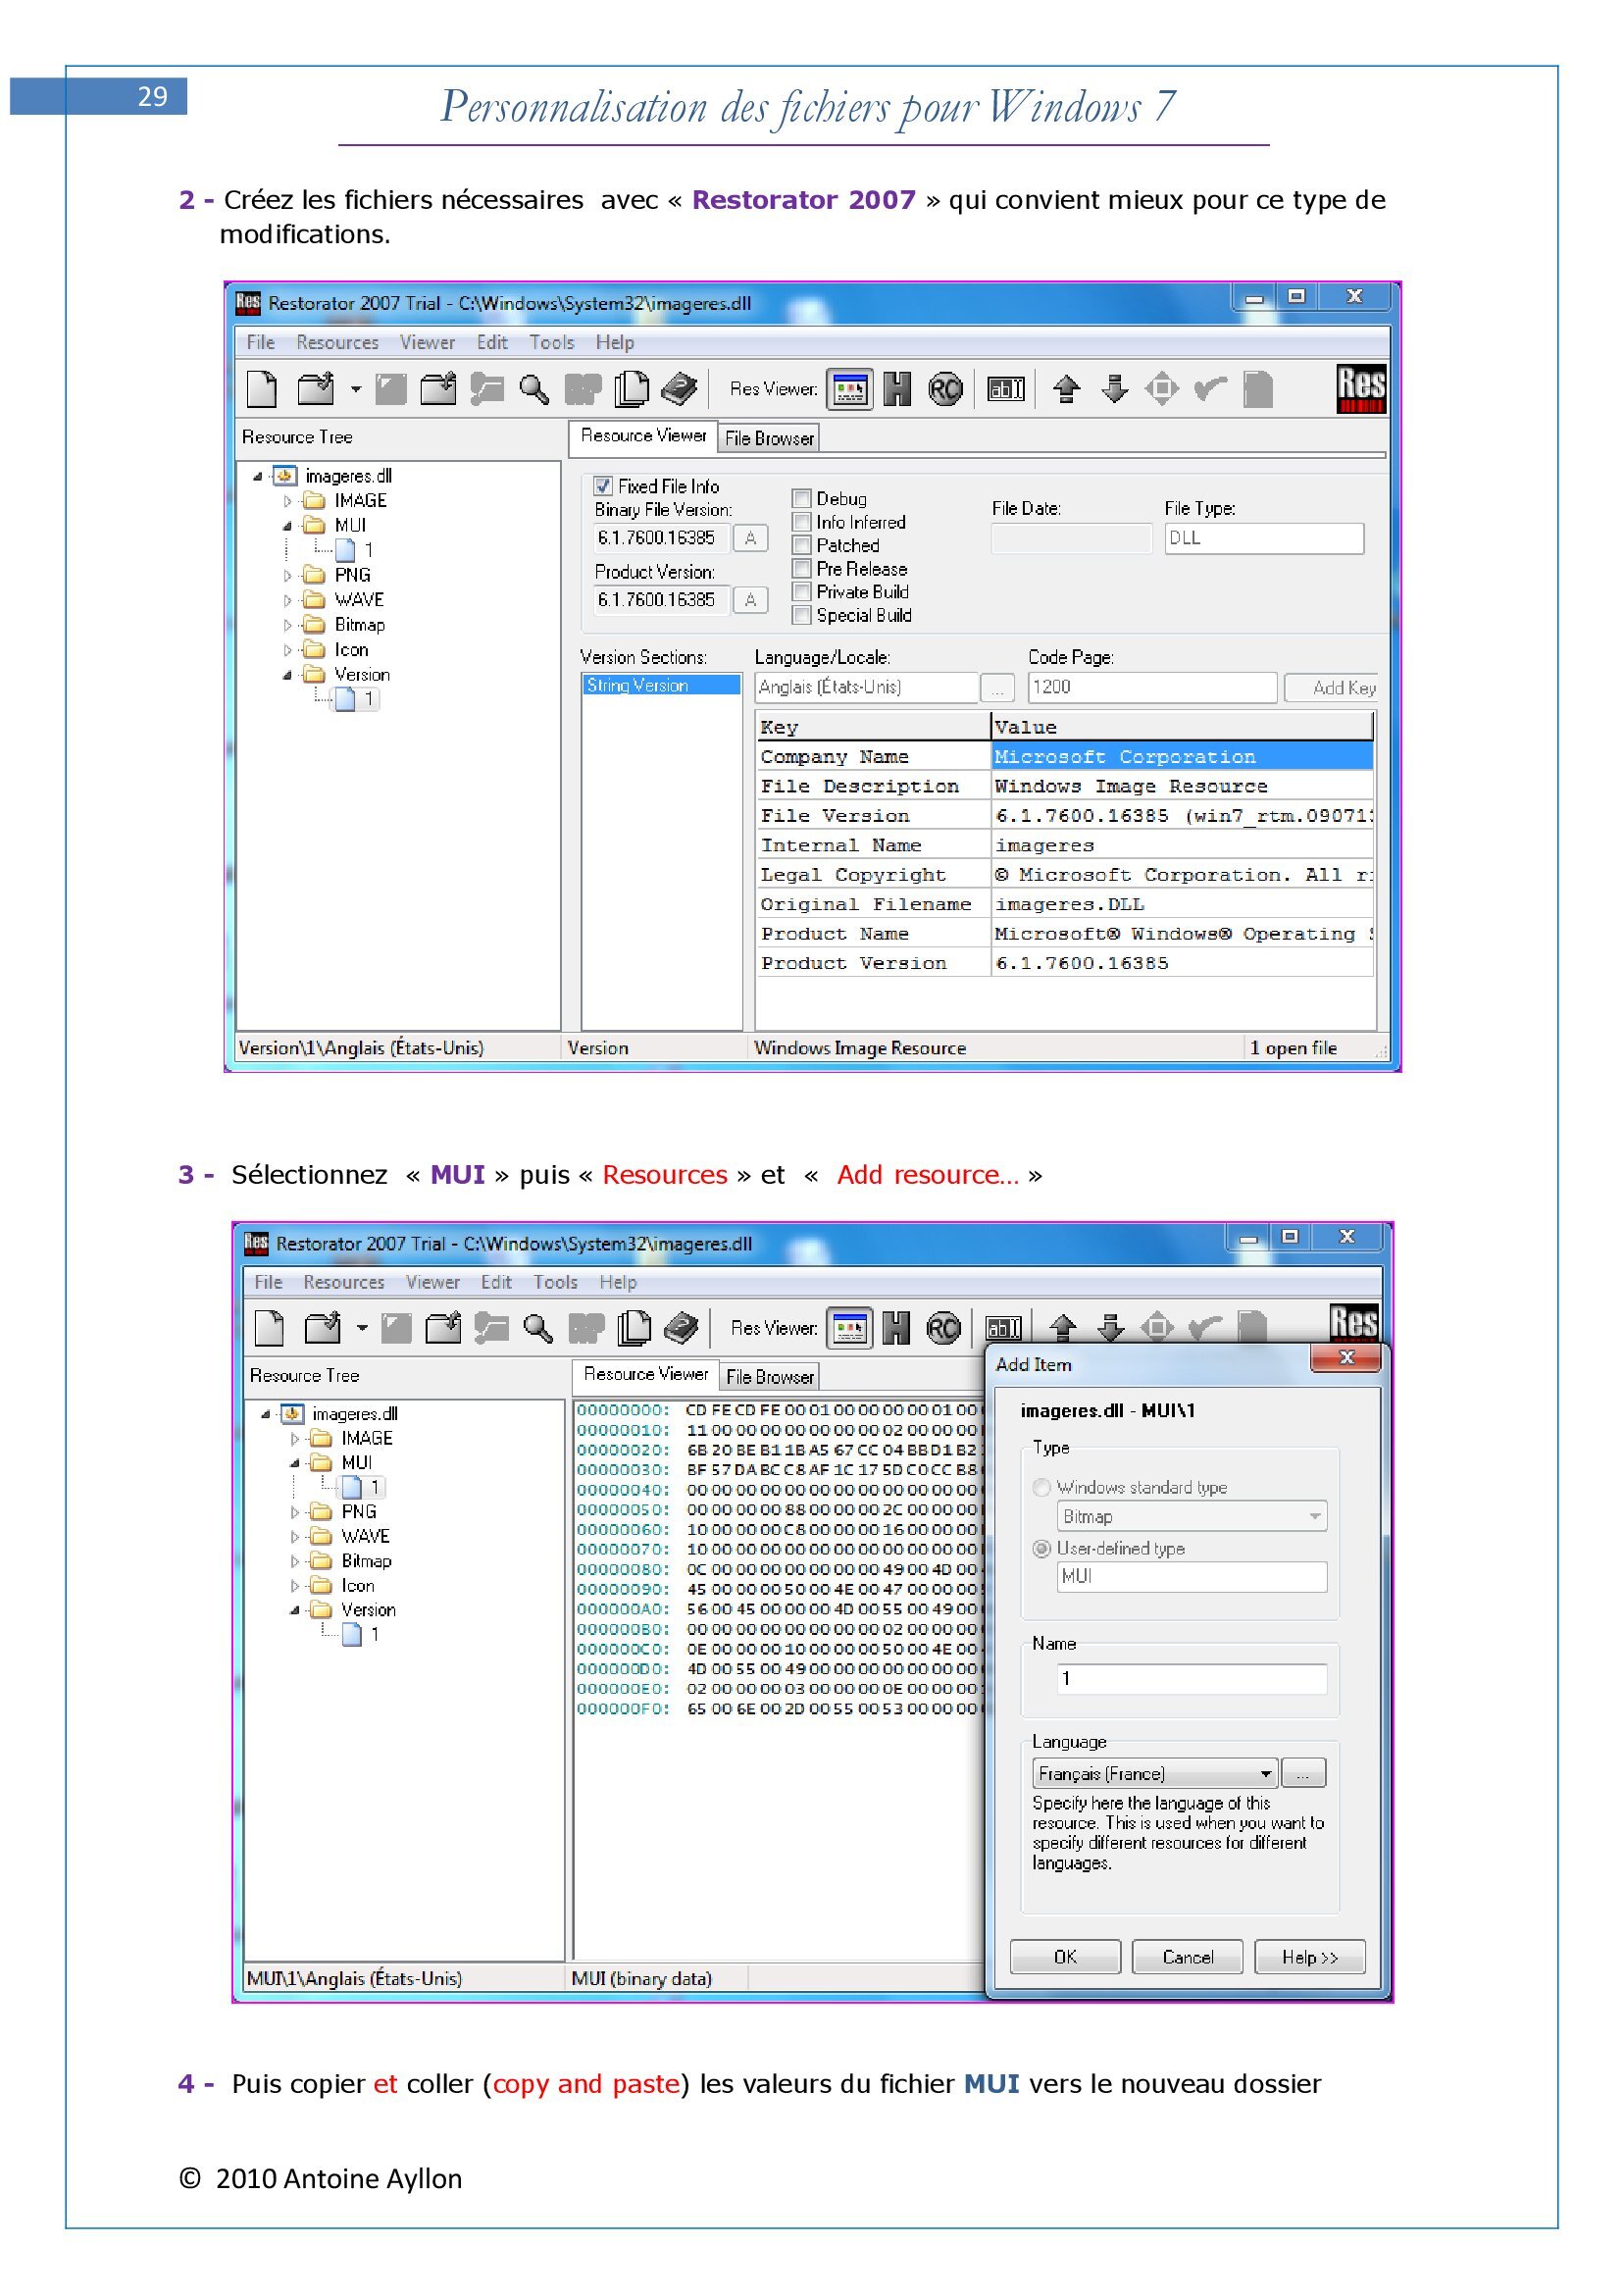
Task: Open the Français (France) language dropdown
Action: 1155,1773
